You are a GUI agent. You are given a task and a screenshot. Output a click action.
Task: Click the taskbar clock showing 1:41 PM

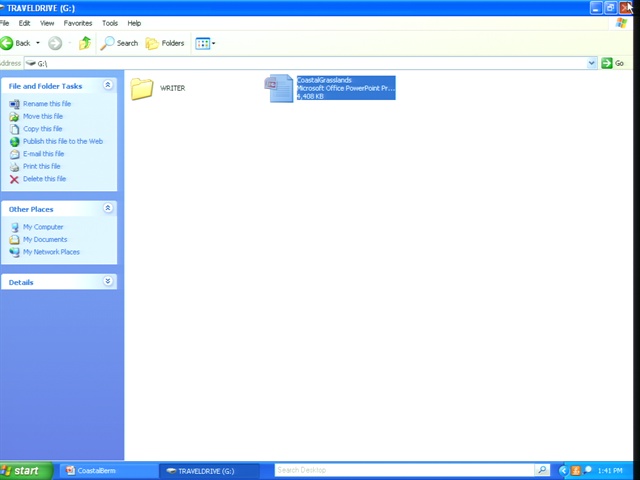point(610,471)
